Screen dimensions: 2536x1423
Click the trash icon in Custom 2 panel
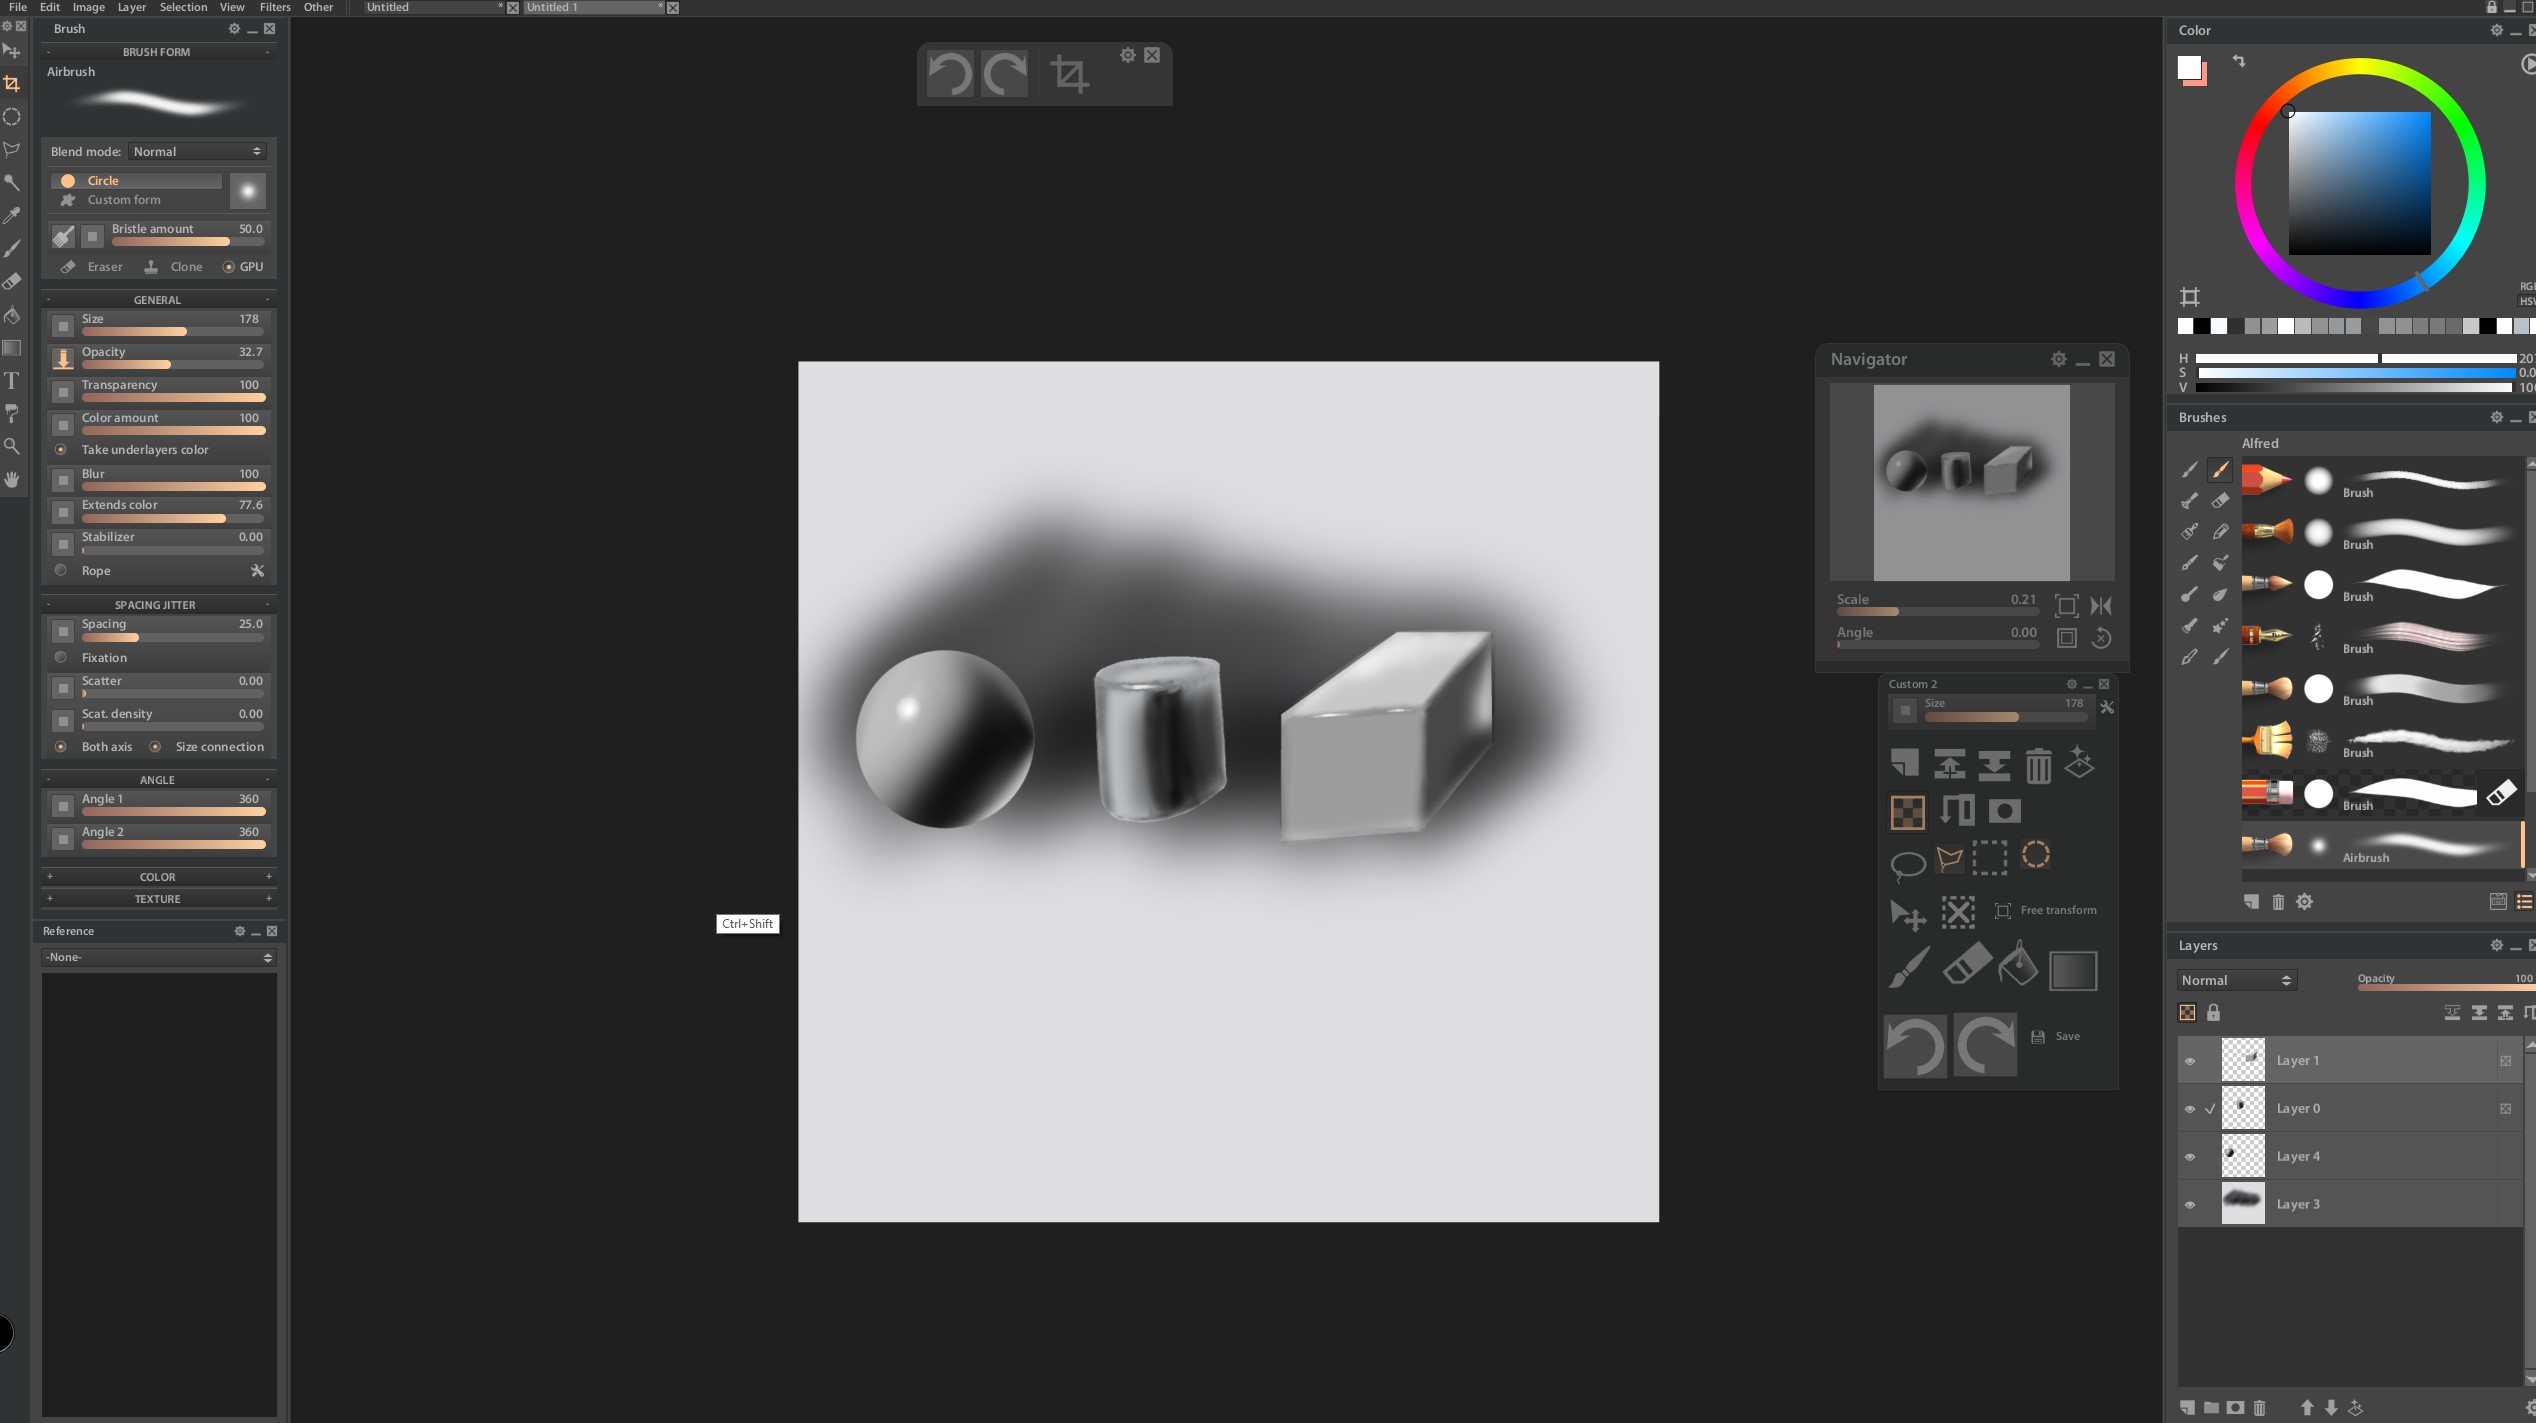pyautogui.click(x=2038, y=766)
